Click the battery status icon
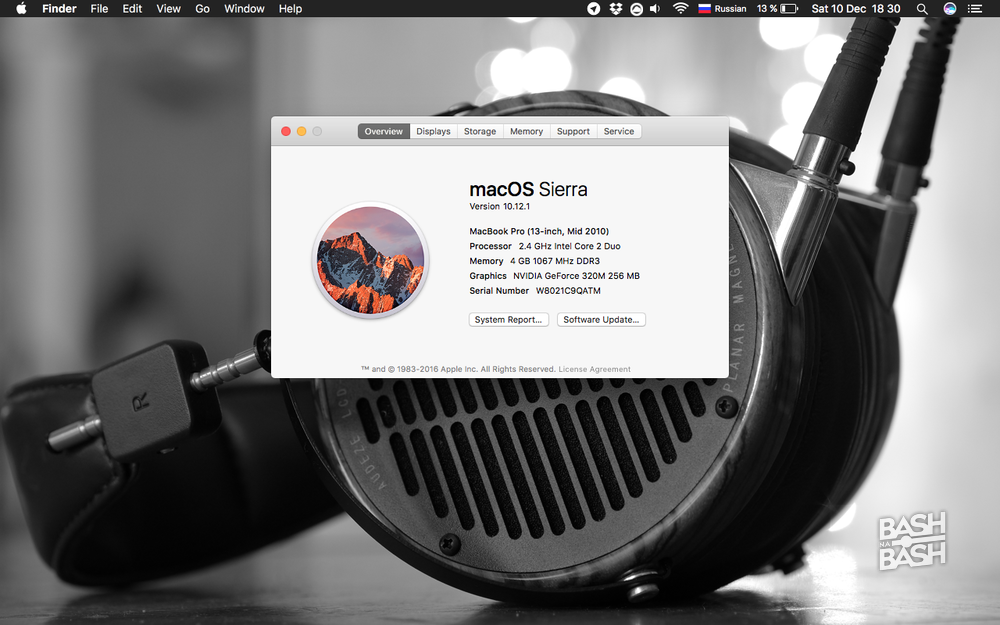 790,8
